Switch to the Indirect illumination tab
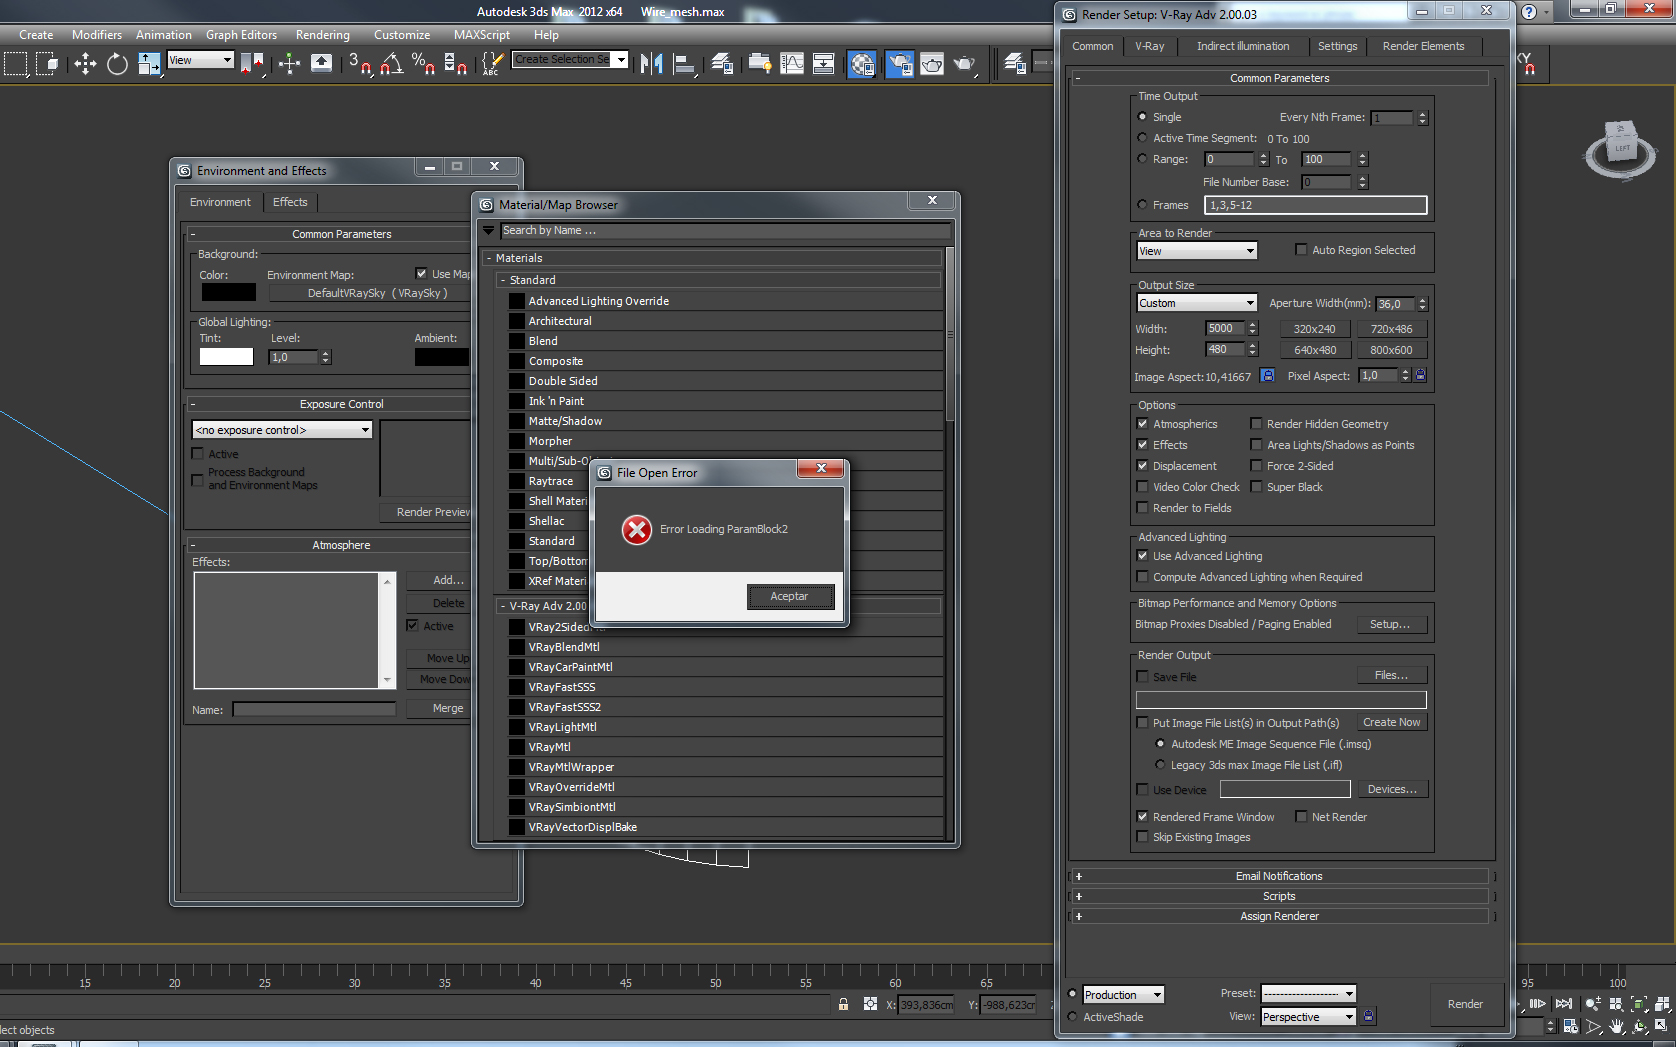This screenshot has width=1676, height=1047. [1243, 46]
